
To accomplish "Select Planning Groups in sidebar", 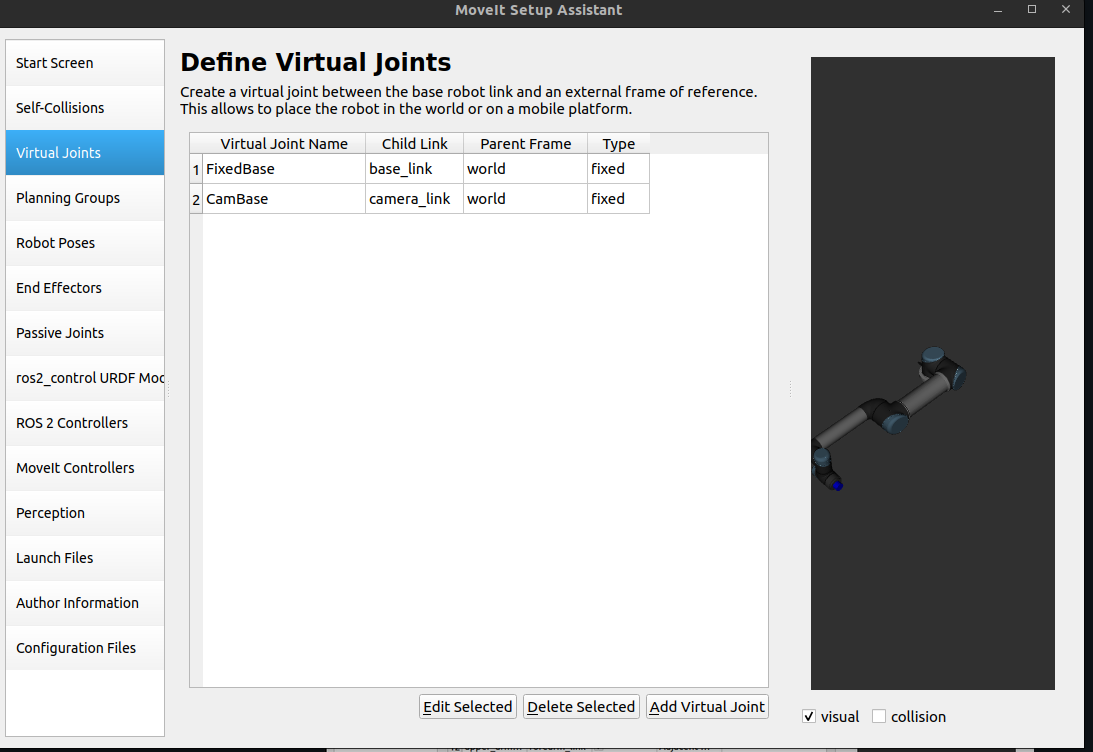I will [x=85, y=198].
